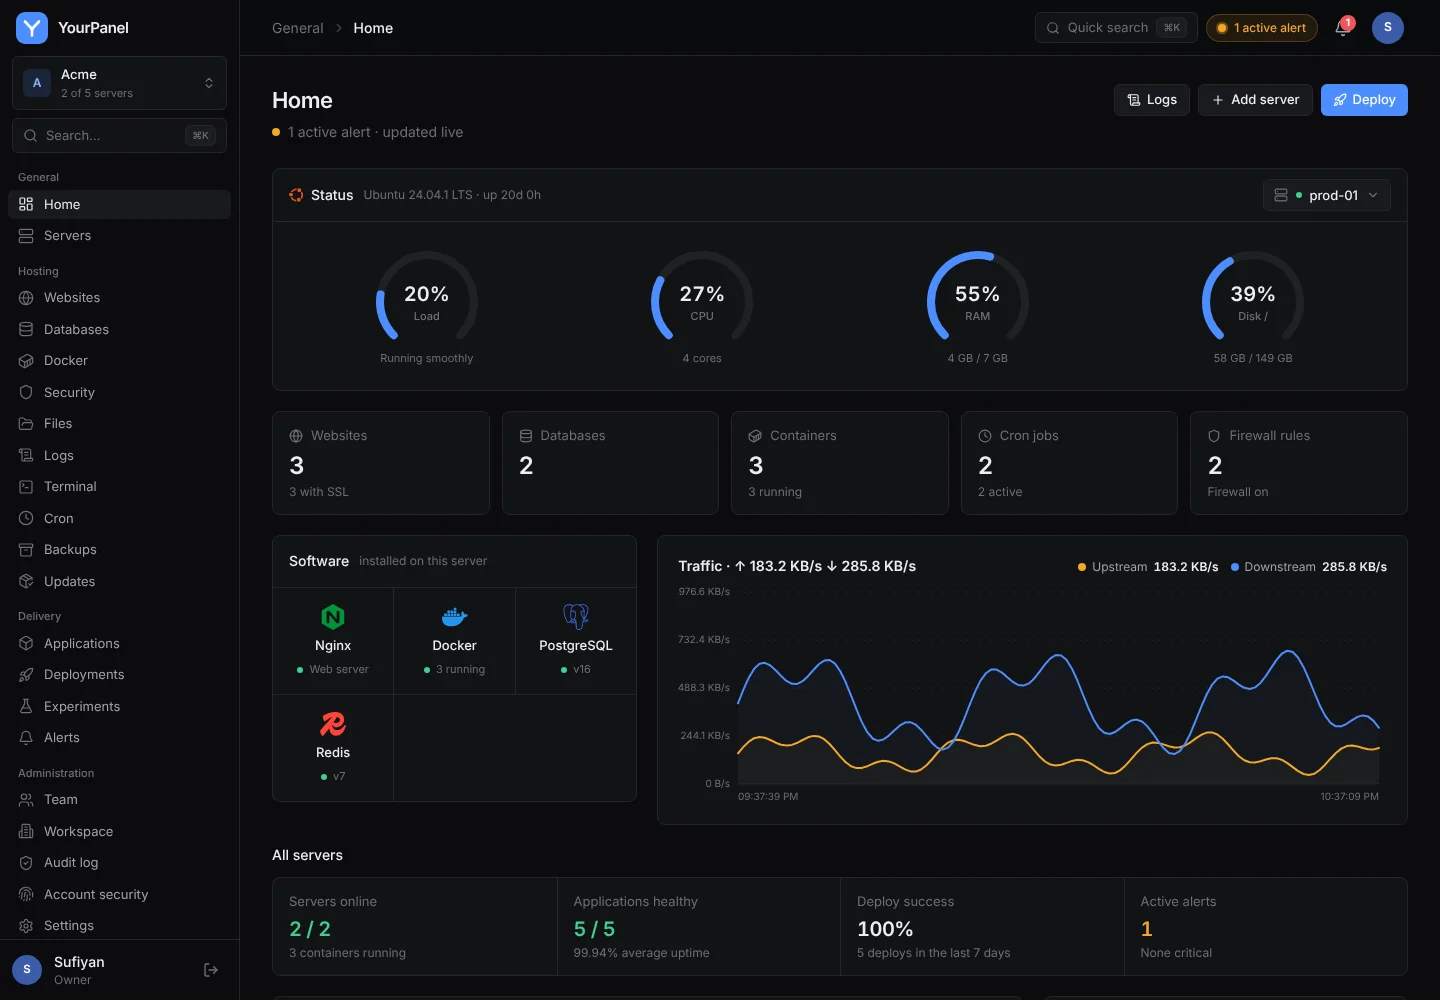Click the globe icon on Websites card

pyautogui.click(x=296, y=436)
